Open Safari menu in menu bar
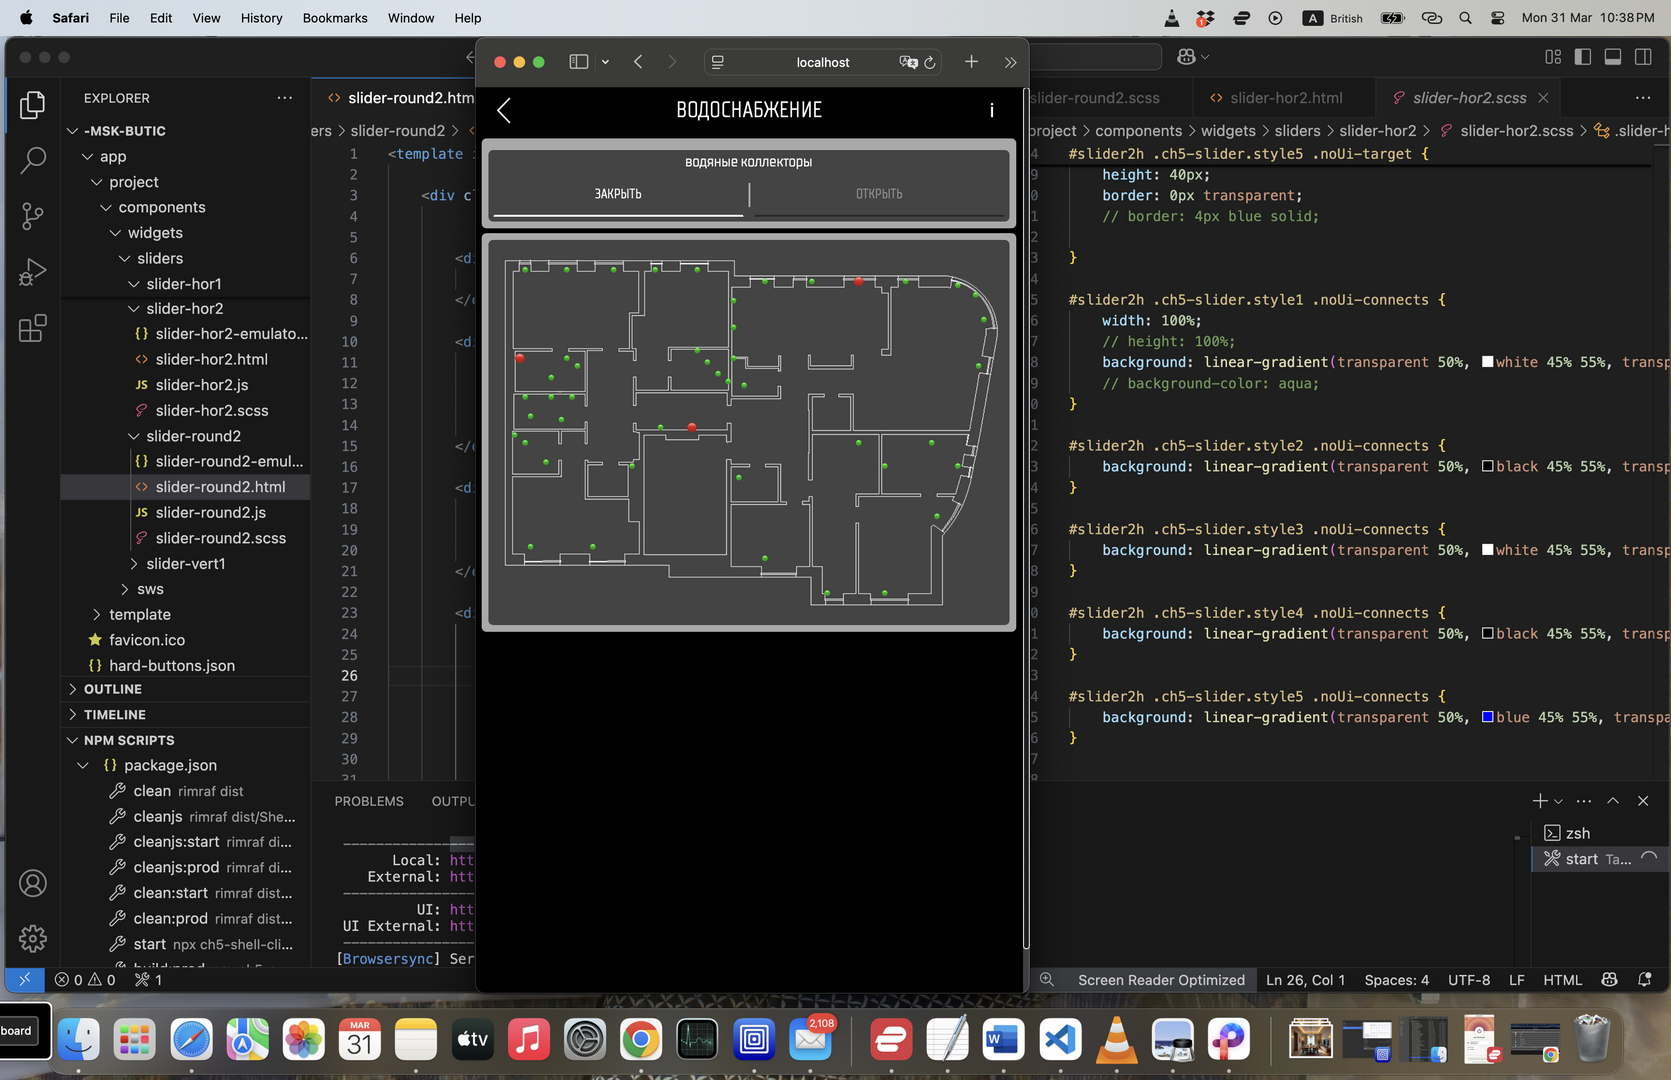 pos(70,18)
